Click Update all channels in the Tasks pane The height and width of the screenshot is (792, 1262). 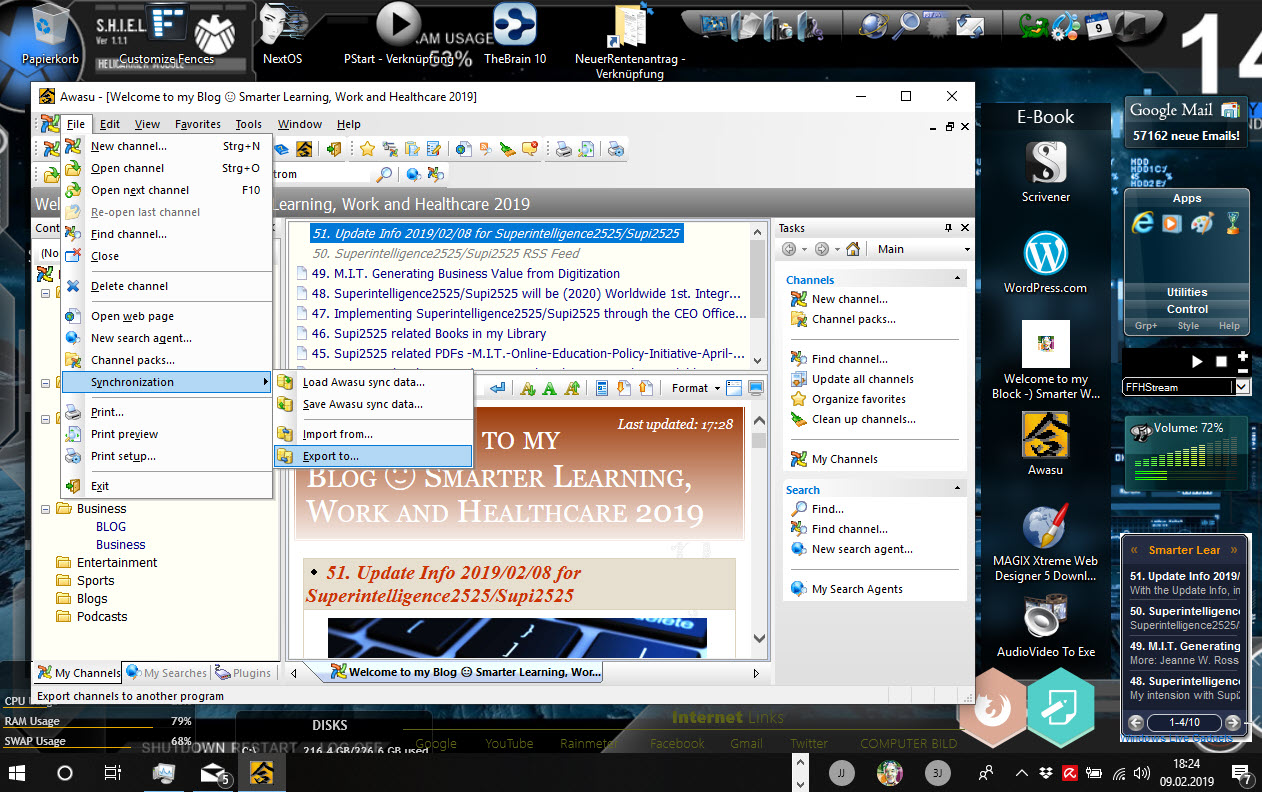pyautogui.click(x=862, y=379)
